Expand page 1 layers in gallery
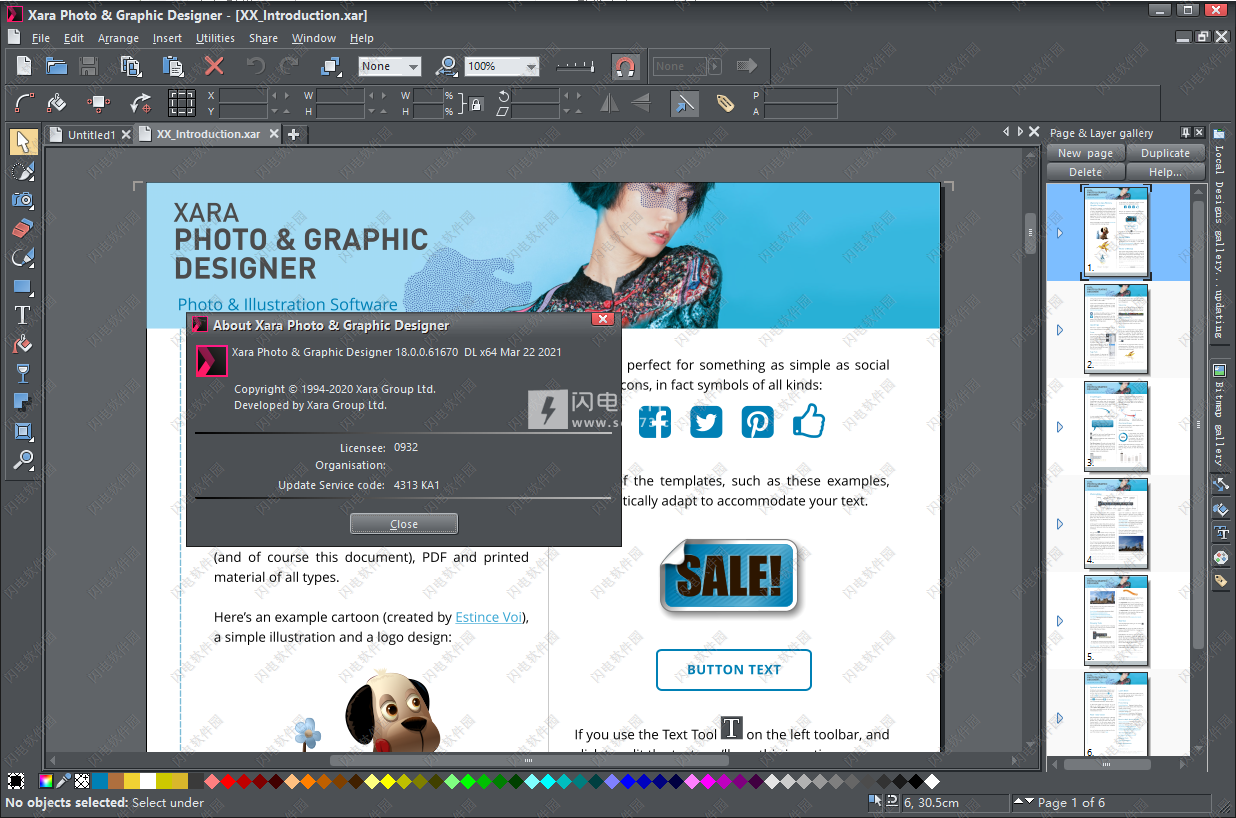Screen dimensions: 1236x818 tap(1060, 233)
